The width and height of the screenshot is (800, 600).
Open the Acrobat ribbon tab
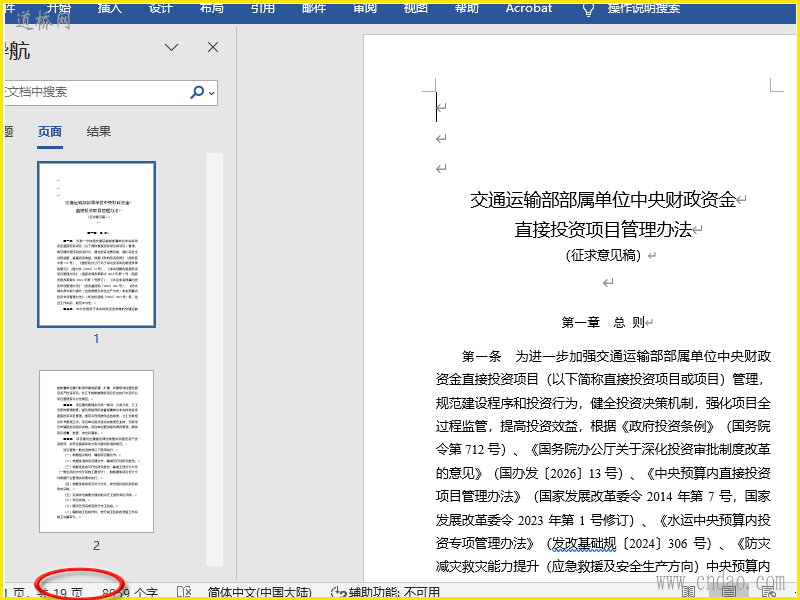tap(529, 8)
